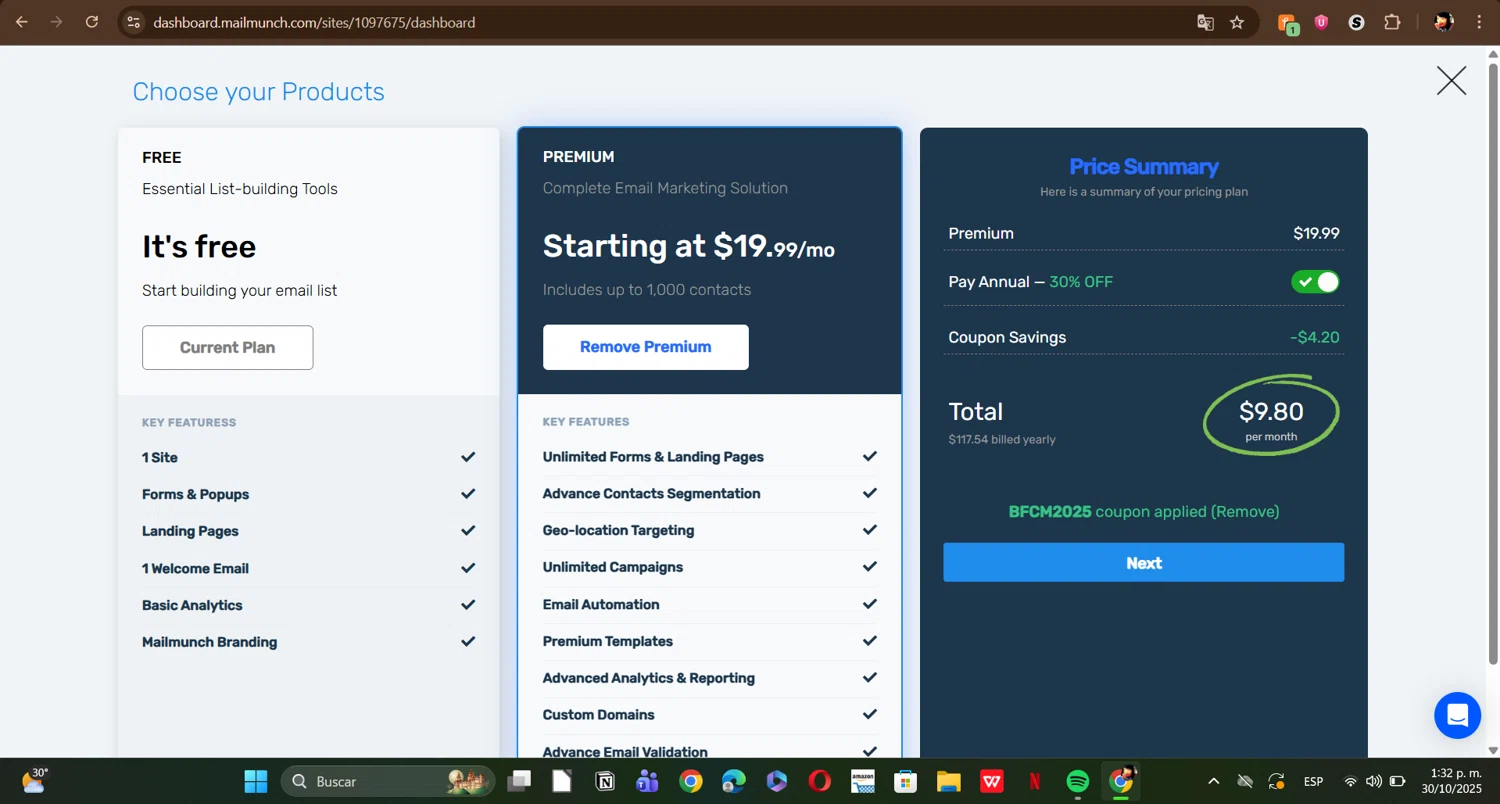Viewport: 1500px width, 804px height.
Task: Open the black S extension icon
Action: pos(1356,22)
